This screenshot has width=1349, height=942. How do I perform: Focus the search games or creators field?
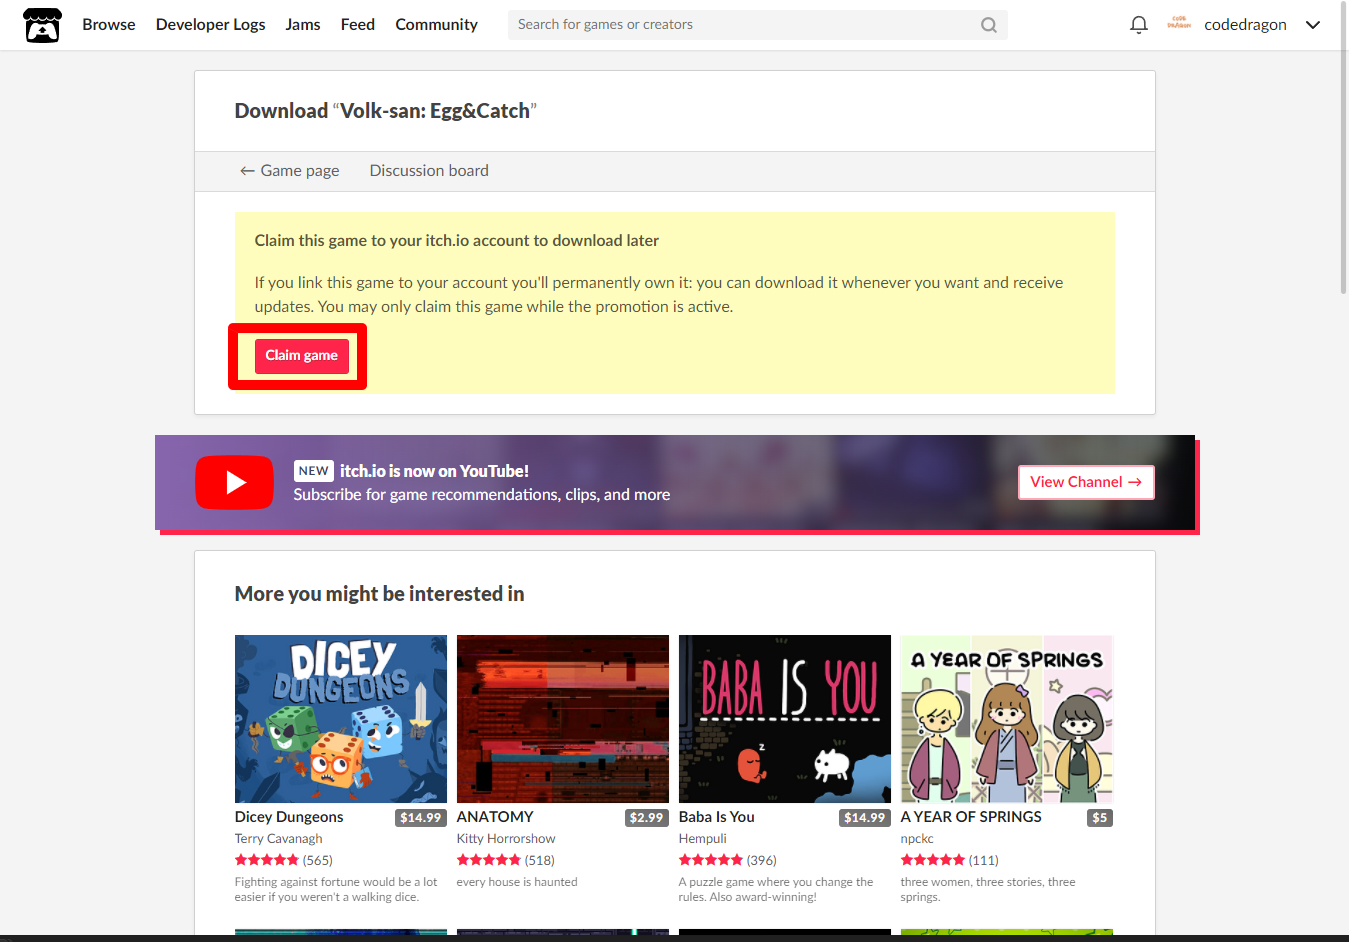pos(757,25)
